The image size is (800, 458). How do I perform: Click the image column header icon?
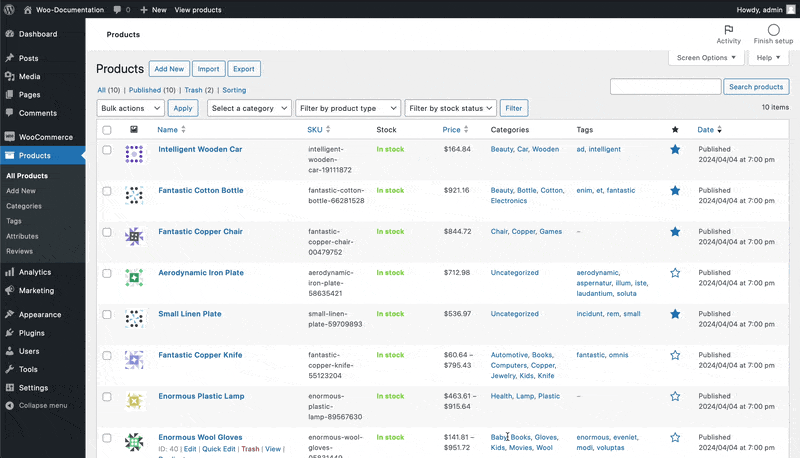click(134, 130)
